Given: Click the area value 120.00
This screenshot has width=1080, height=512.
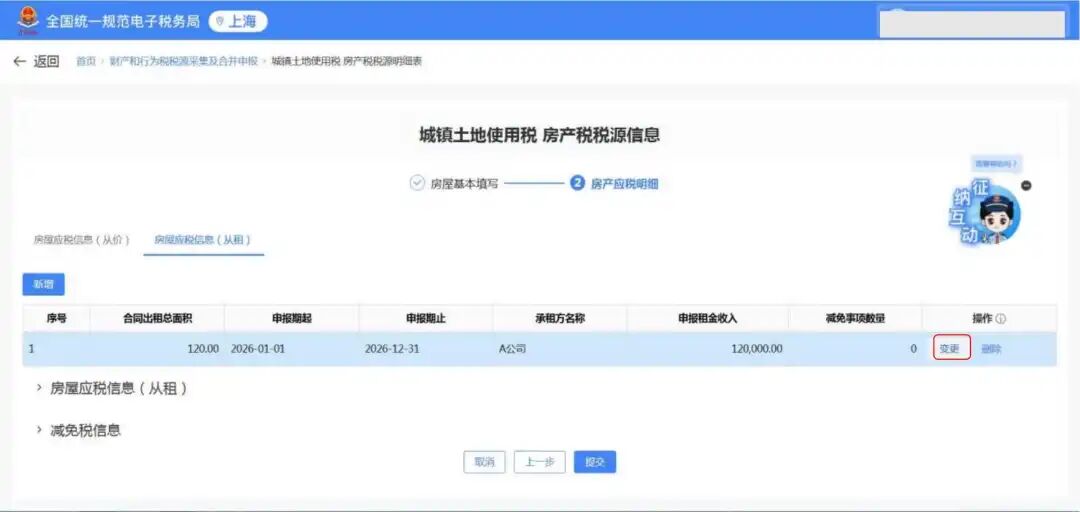Looking at the screenshot, I should [x=202, y=349].
